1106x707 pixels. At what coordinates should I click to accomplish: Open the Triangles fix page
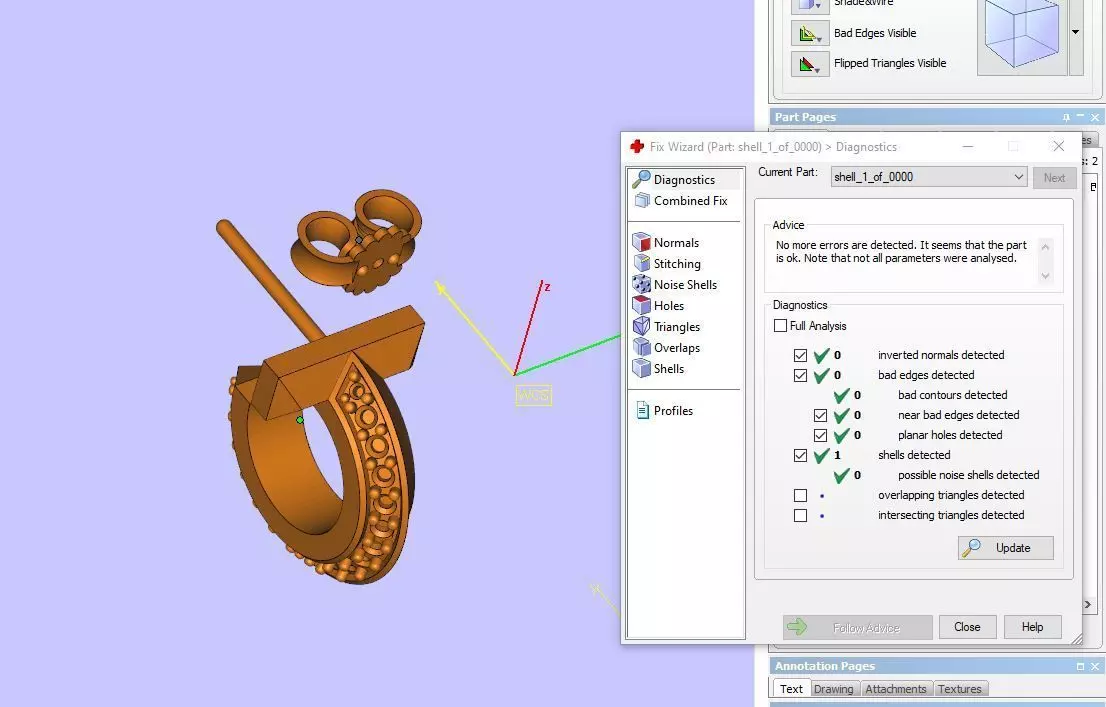click(667, 327)
